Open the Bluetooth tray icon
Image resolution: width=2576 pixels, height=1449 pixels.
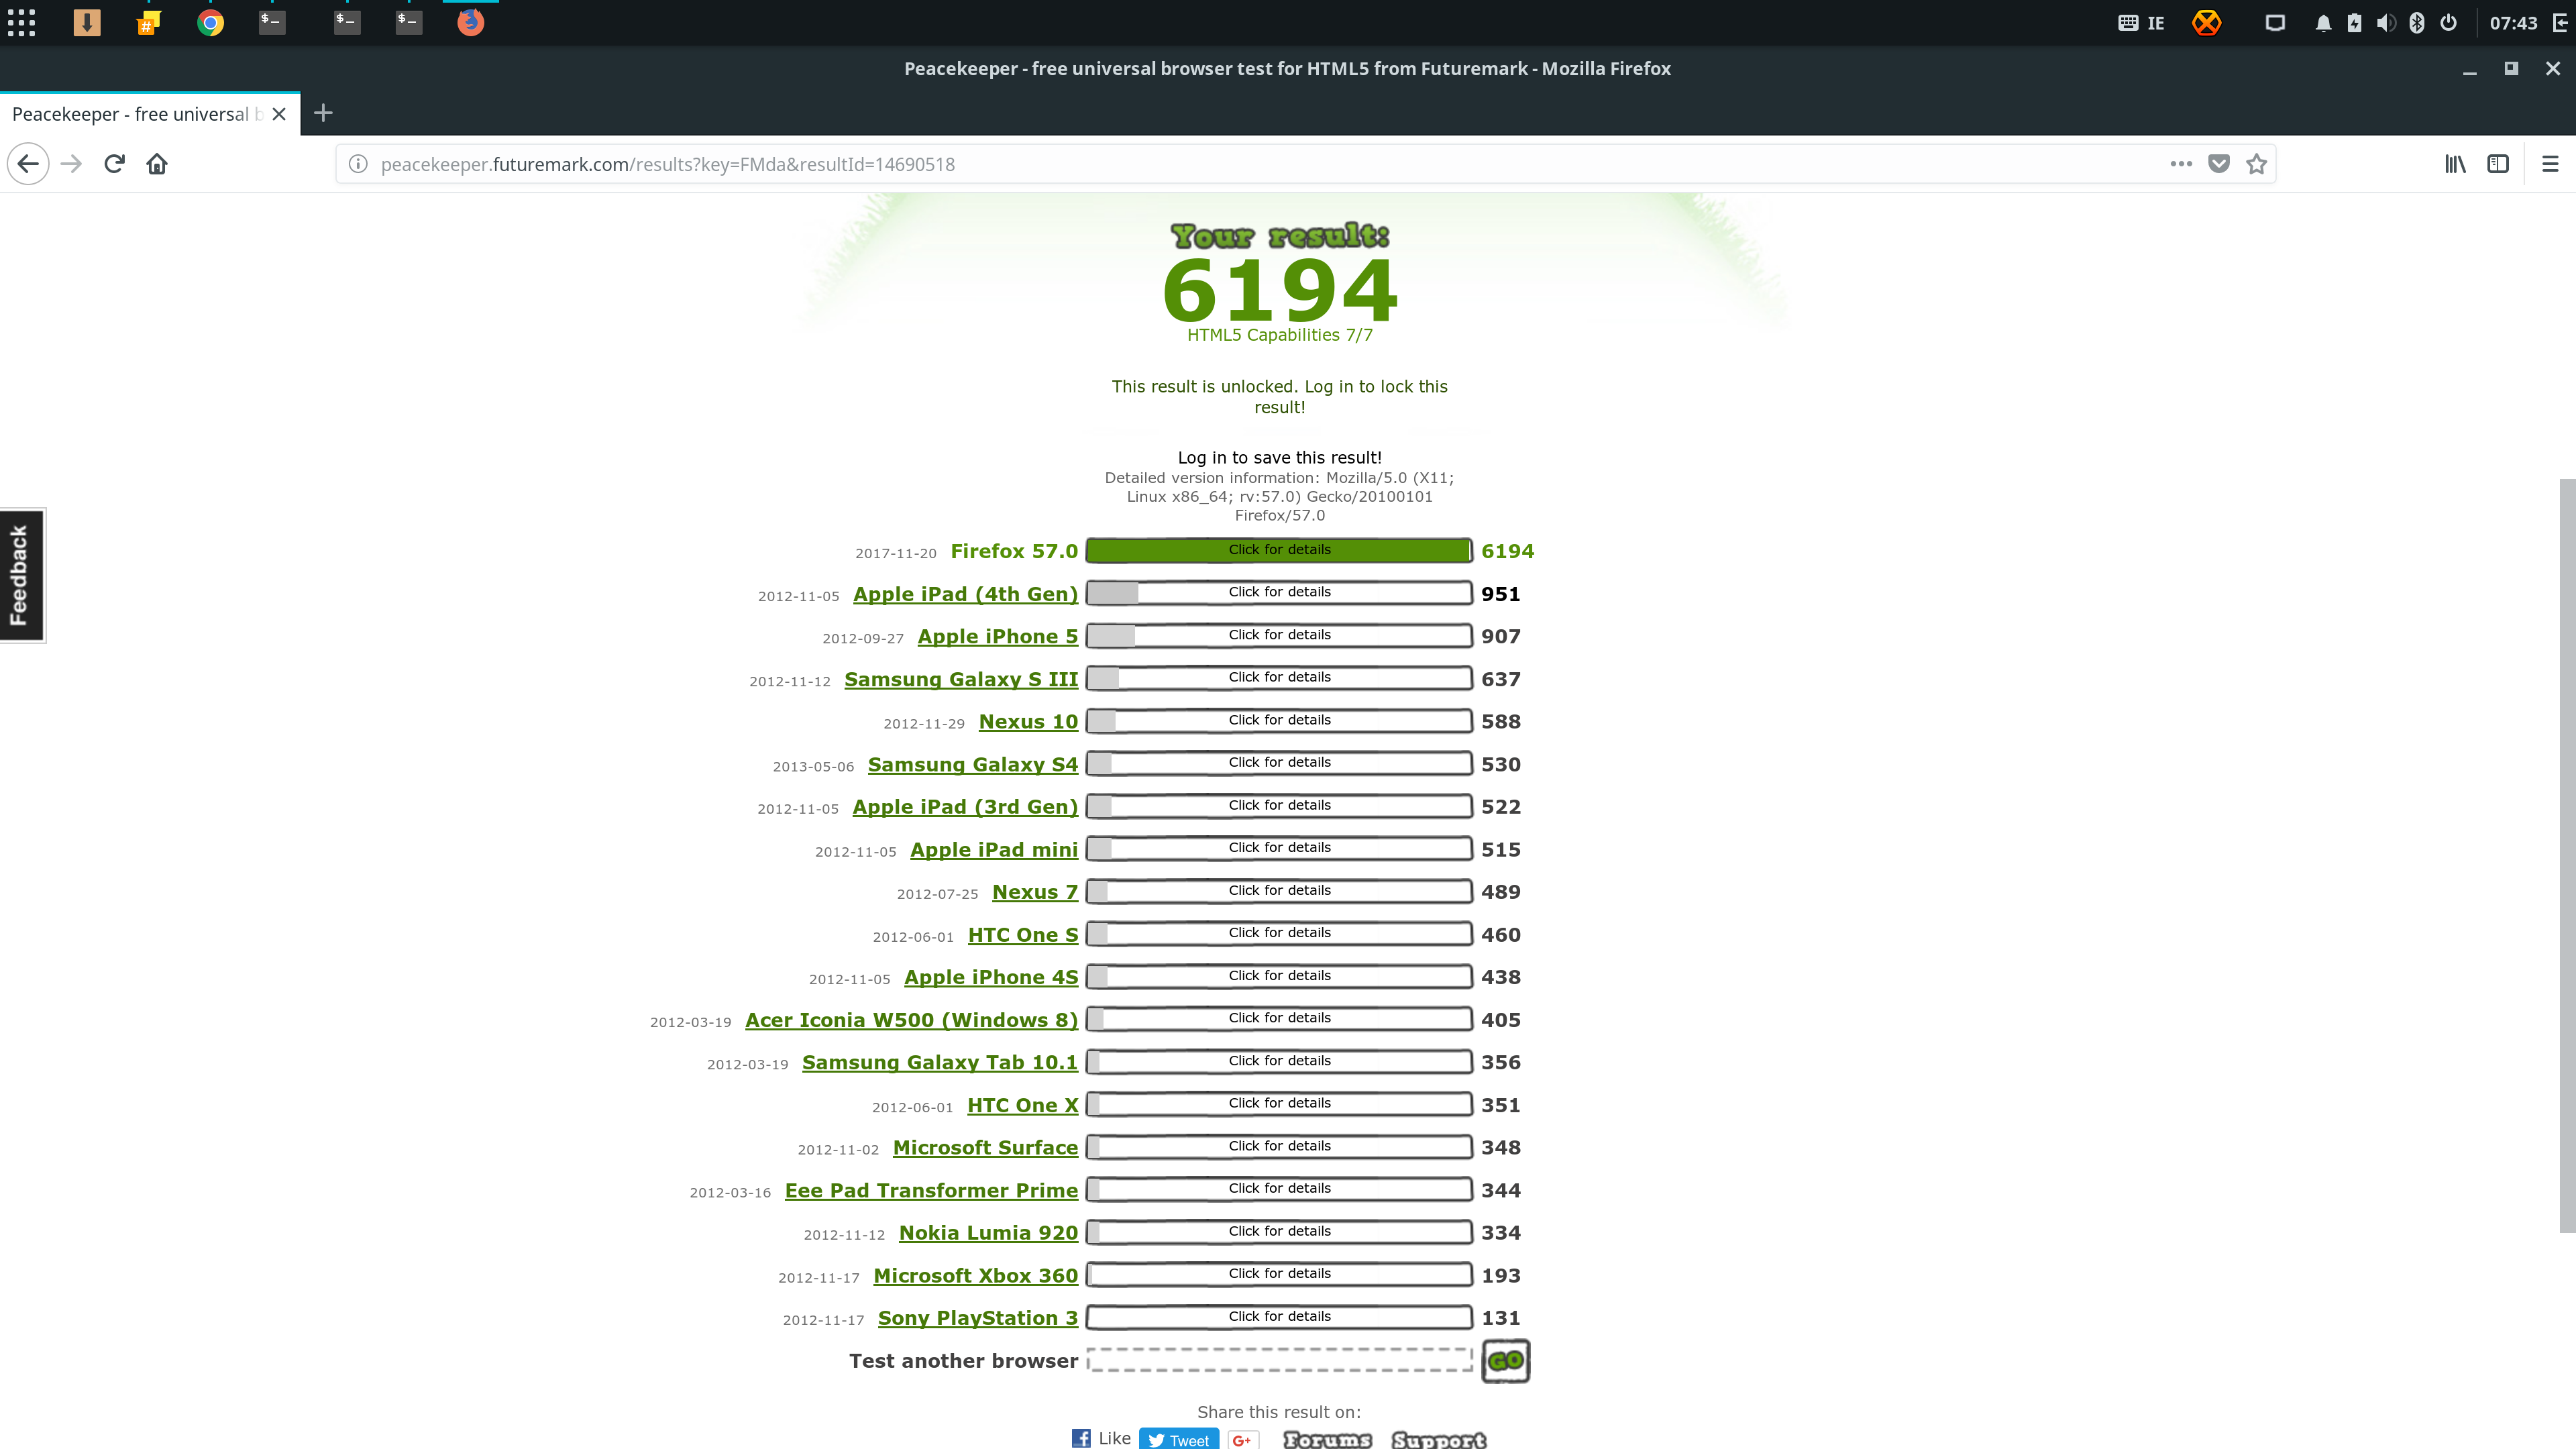coord(2416,22)
